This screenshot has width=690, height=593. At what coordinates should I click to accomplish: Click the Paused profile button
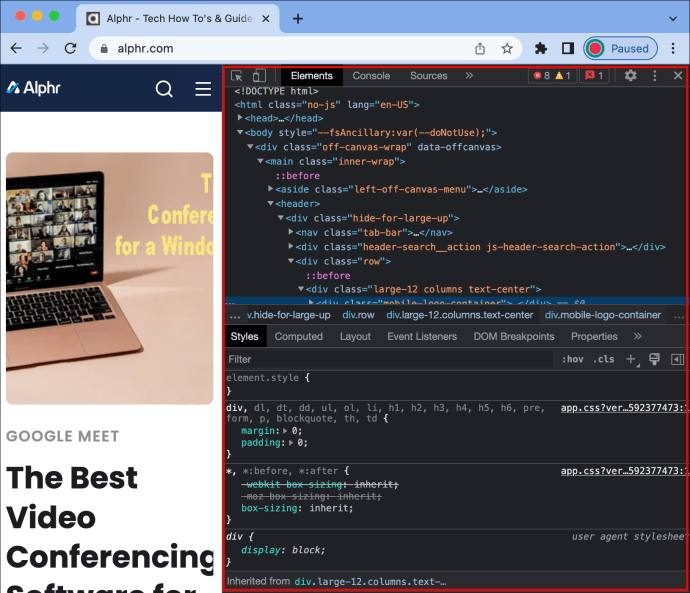coord(620,48)
